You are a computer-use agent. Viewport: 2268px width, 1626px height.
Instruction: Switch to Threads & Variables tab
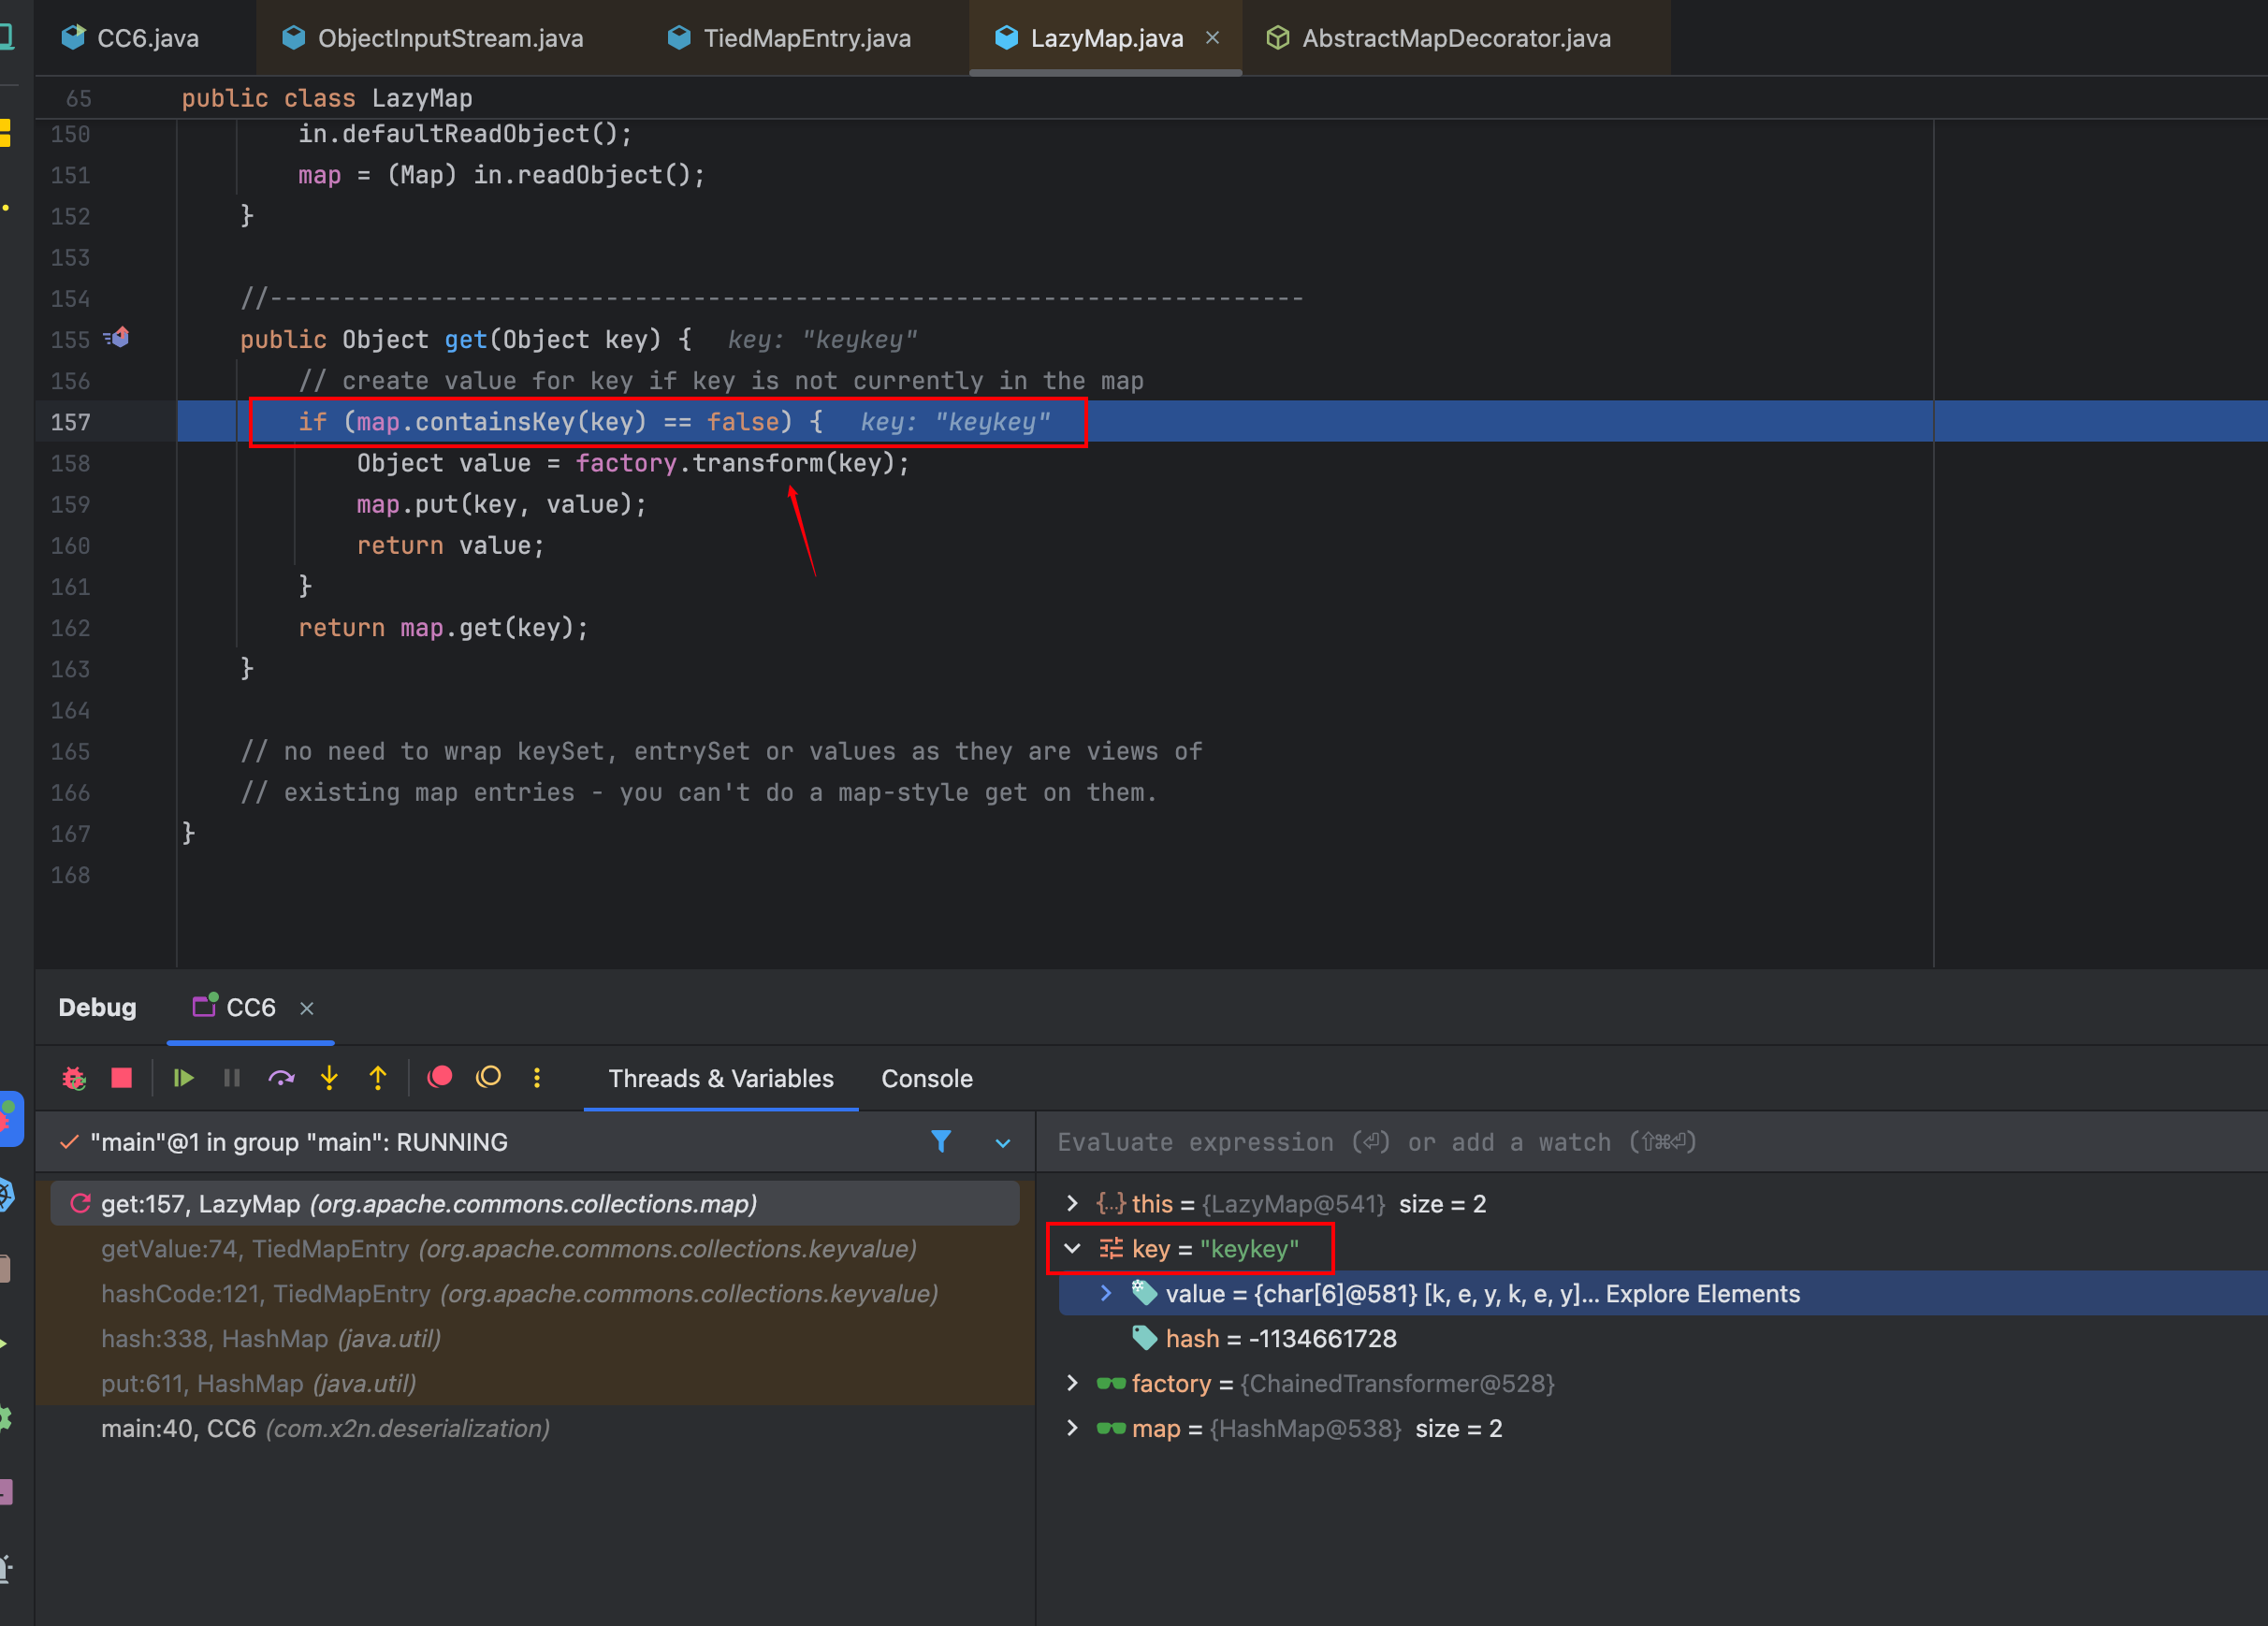[721, 1078]
